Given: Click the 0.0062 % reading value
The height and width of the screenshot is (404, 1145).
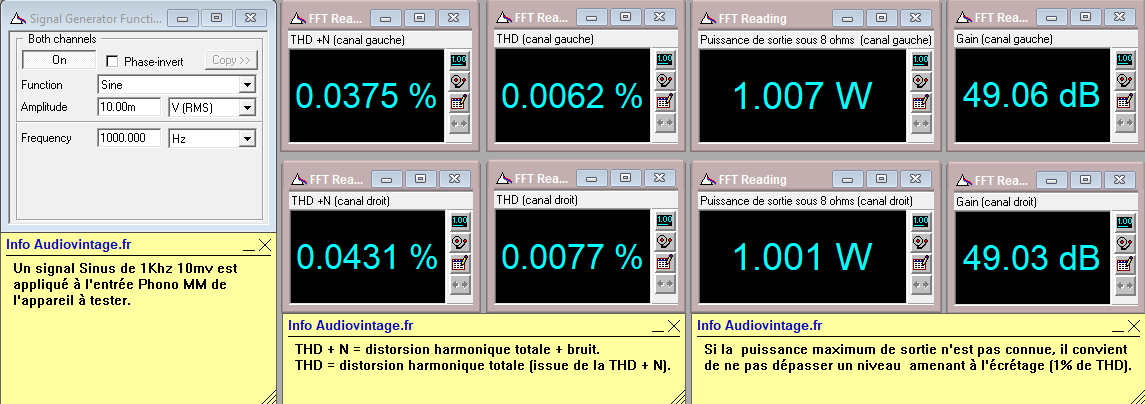Looking at the screenshot, I should pyautogui.click(x=572, y=96).
